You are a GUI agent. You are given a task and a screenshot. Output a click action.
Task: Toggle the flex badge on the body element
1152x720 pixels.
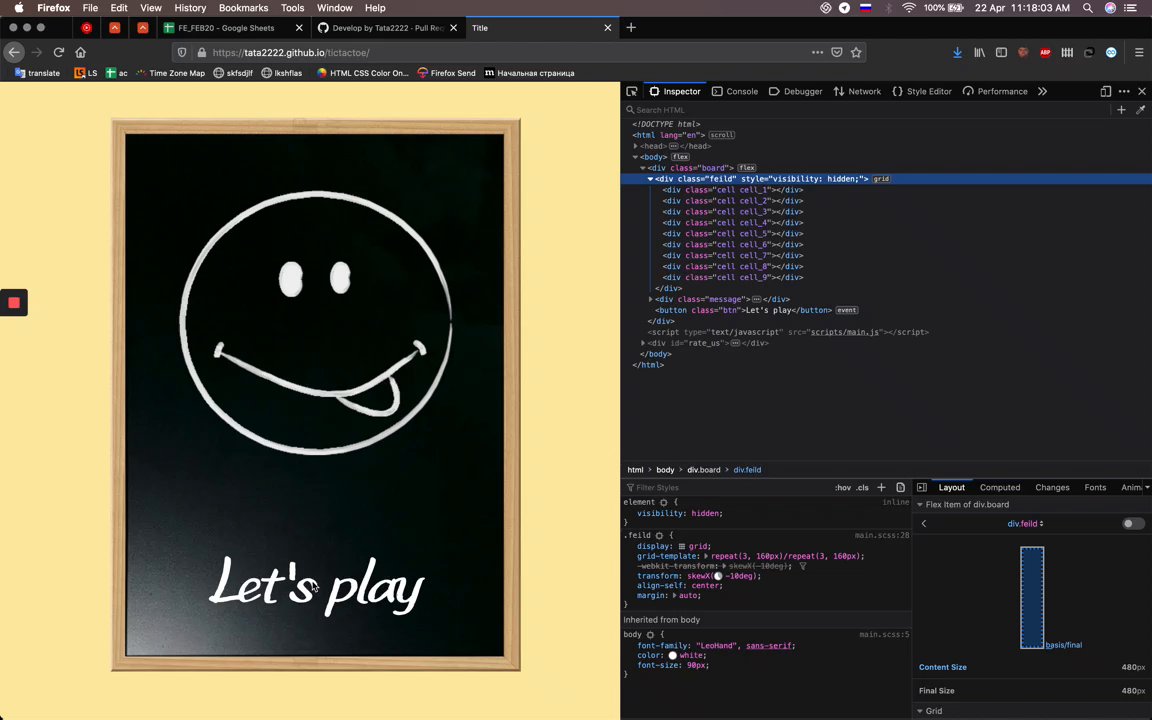(x=680, y=157)
